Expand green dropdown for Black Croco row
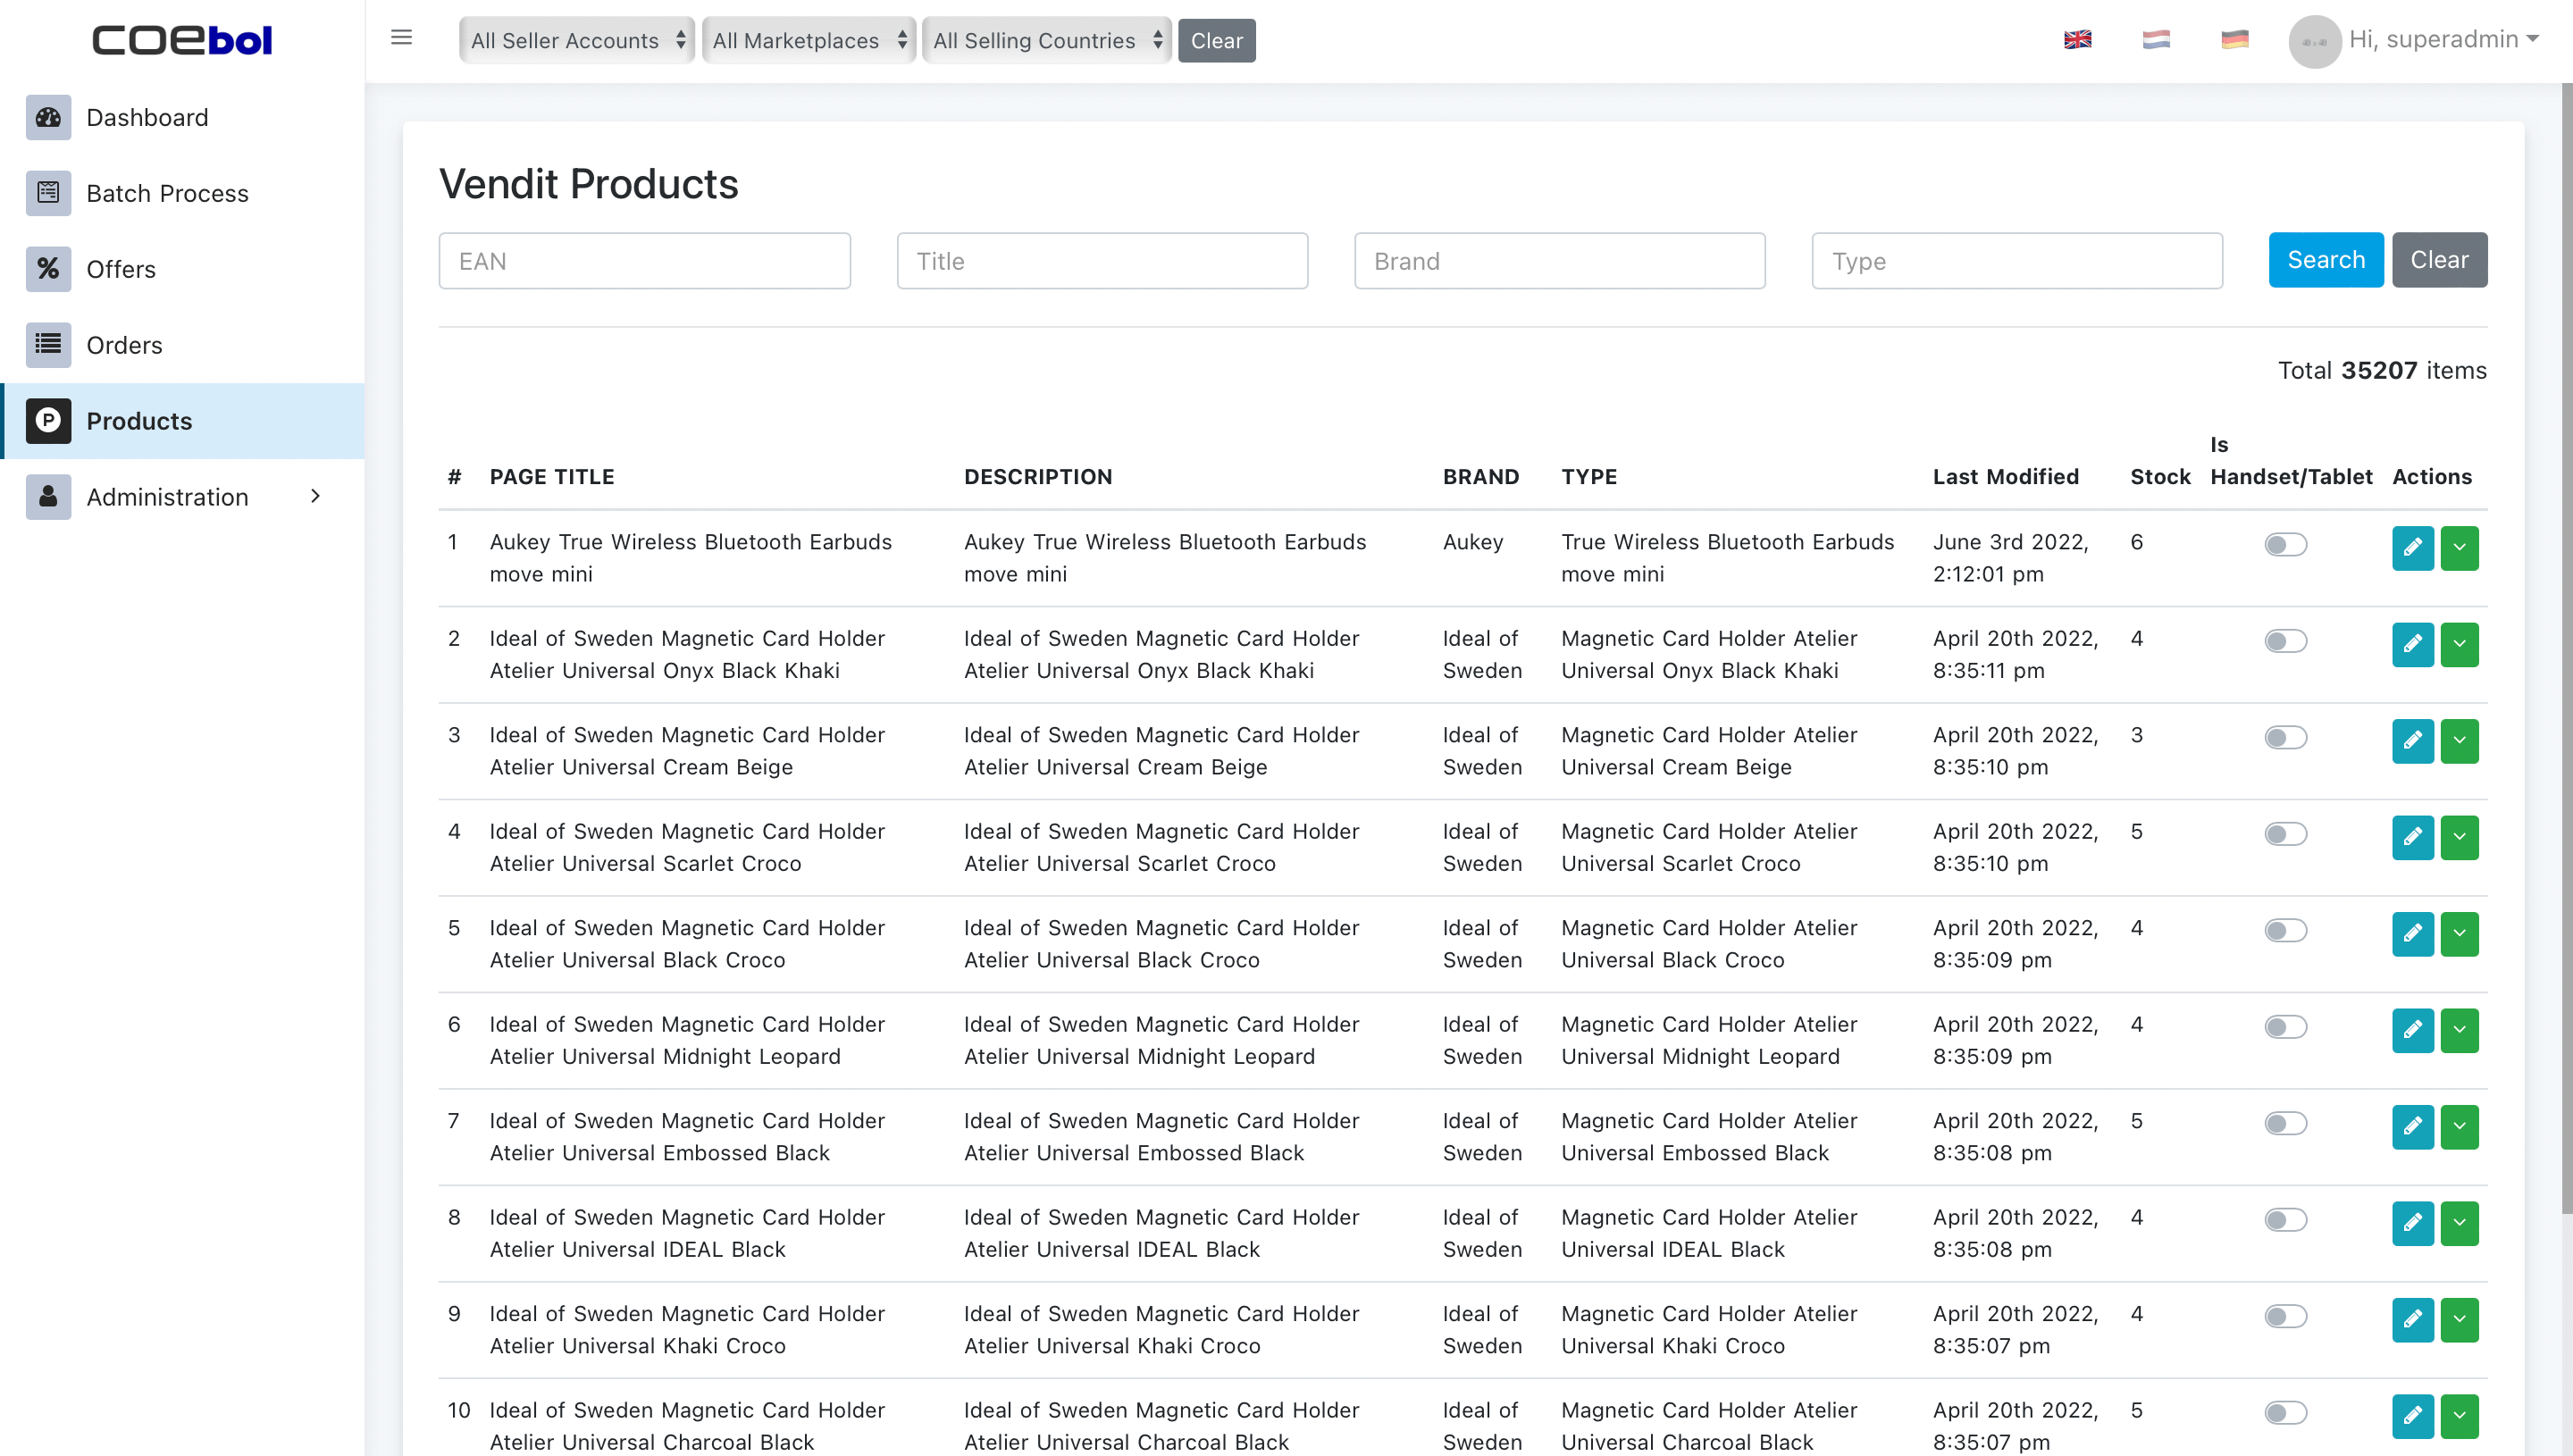The height and width of the screenshot is (1456, 2573). 2459,934
